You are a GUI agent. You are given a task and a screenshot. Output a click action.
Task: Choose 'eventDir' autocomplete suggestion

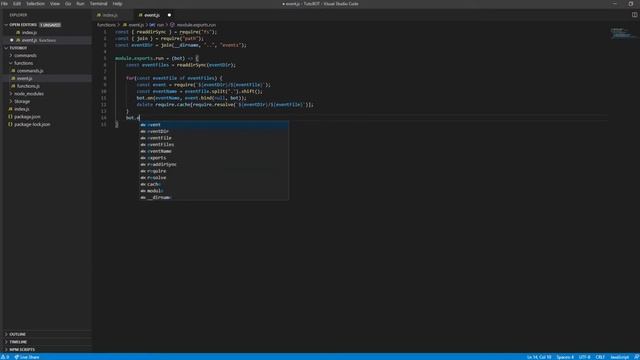click(214, 131)
